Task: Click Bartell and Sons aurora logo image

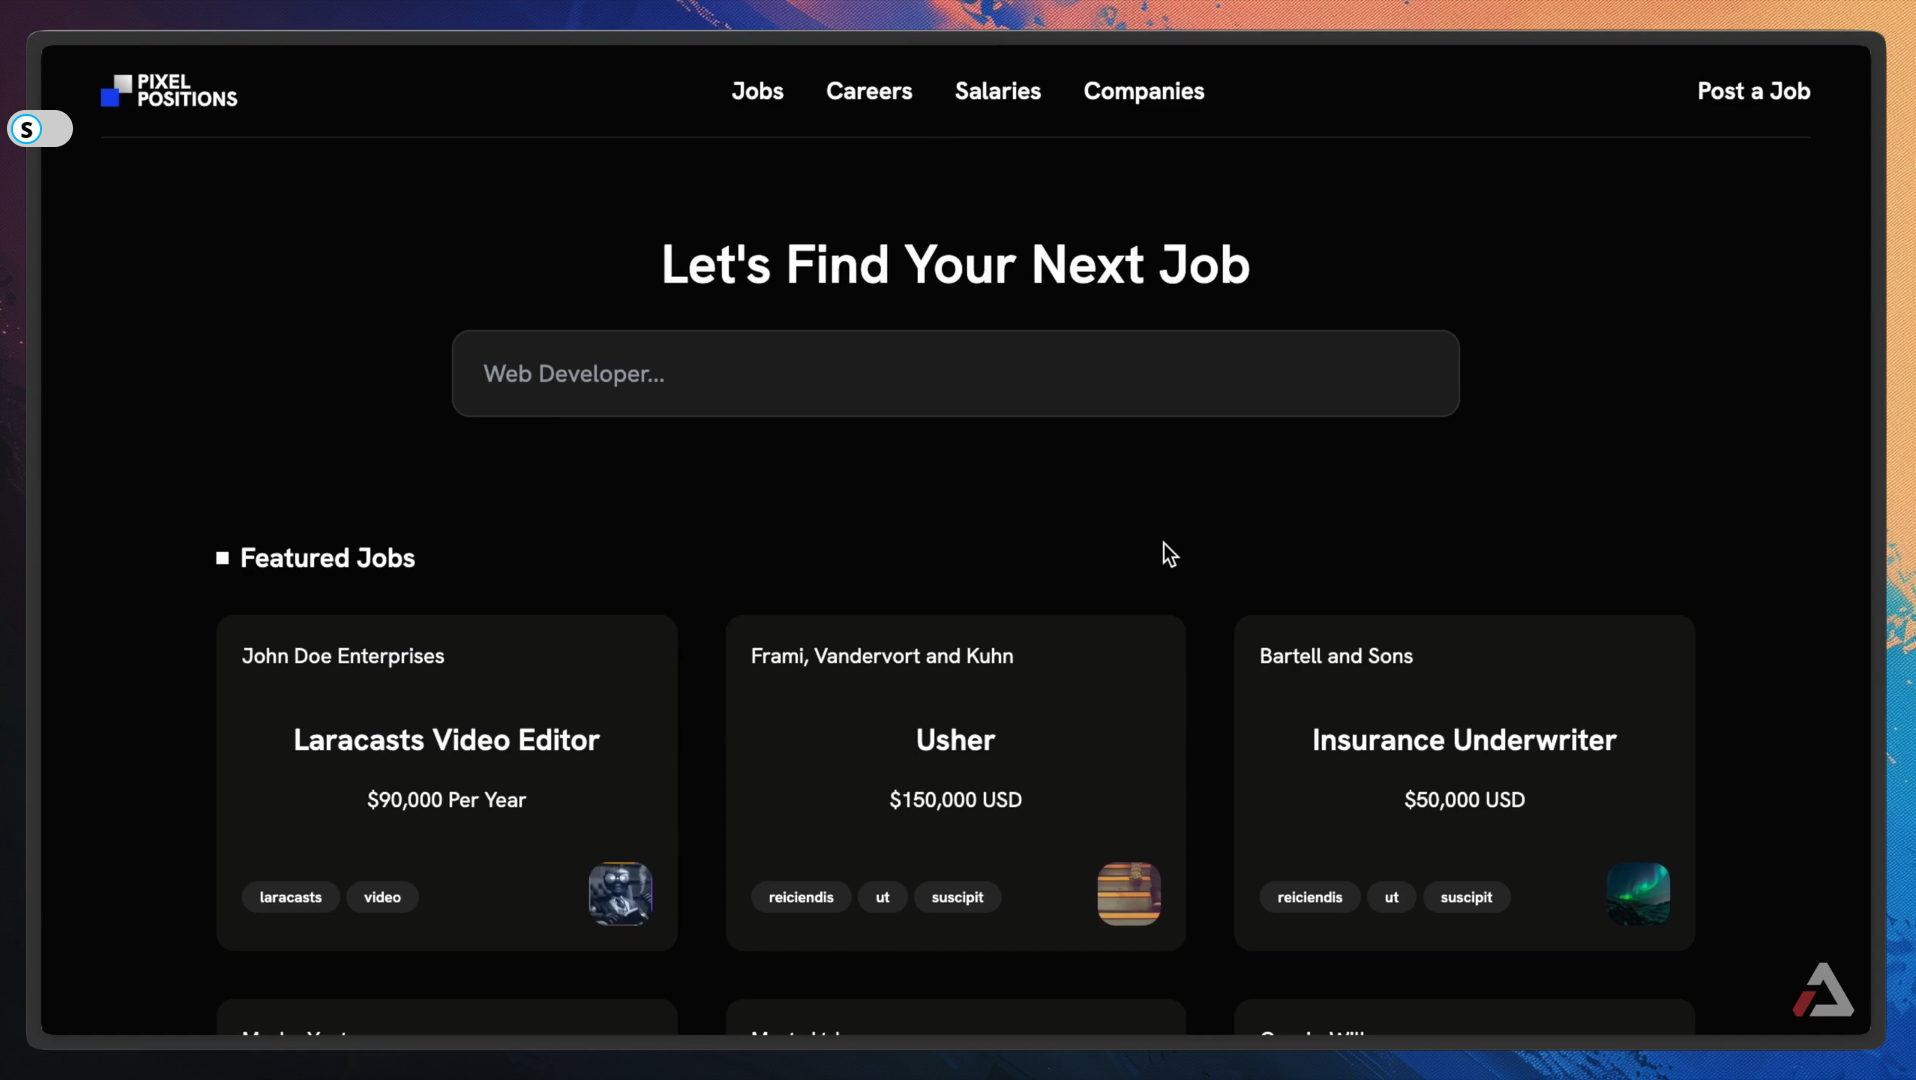Action: point(1638,893)
